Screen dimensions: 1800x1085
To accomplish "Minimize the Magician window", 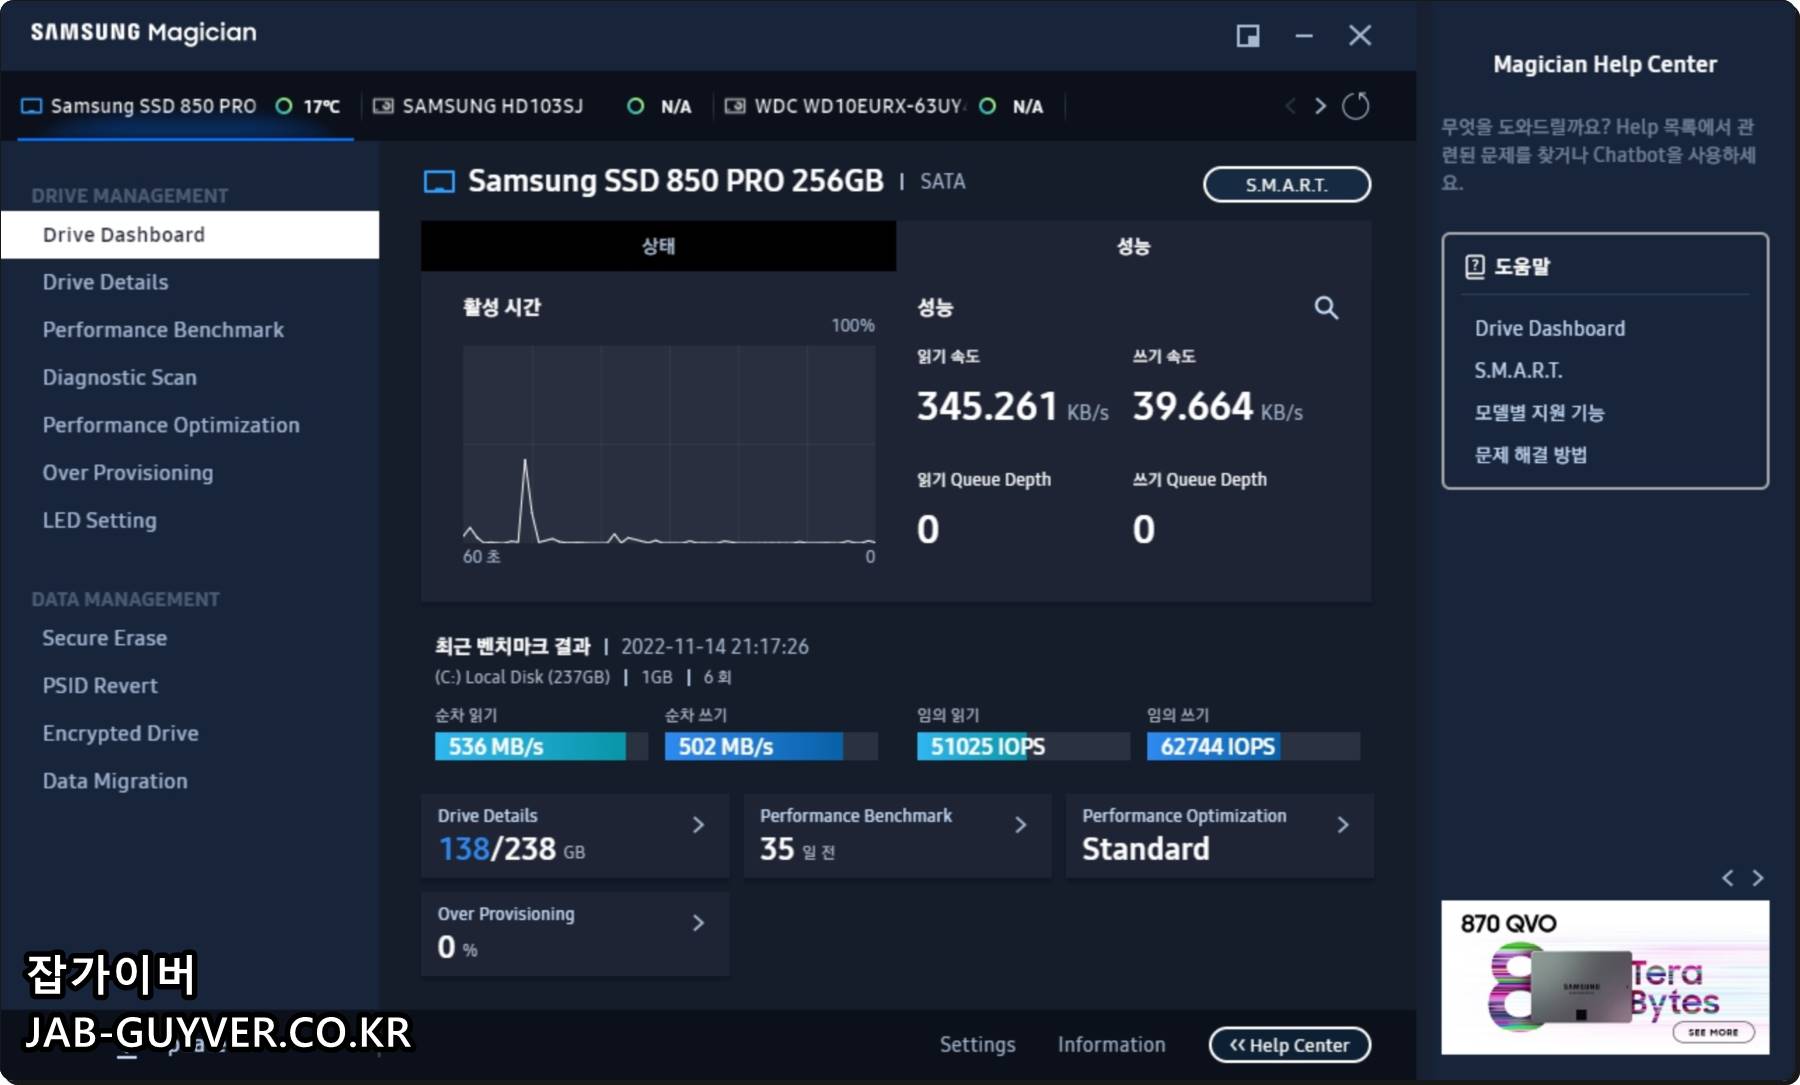I will (1304, 36).
